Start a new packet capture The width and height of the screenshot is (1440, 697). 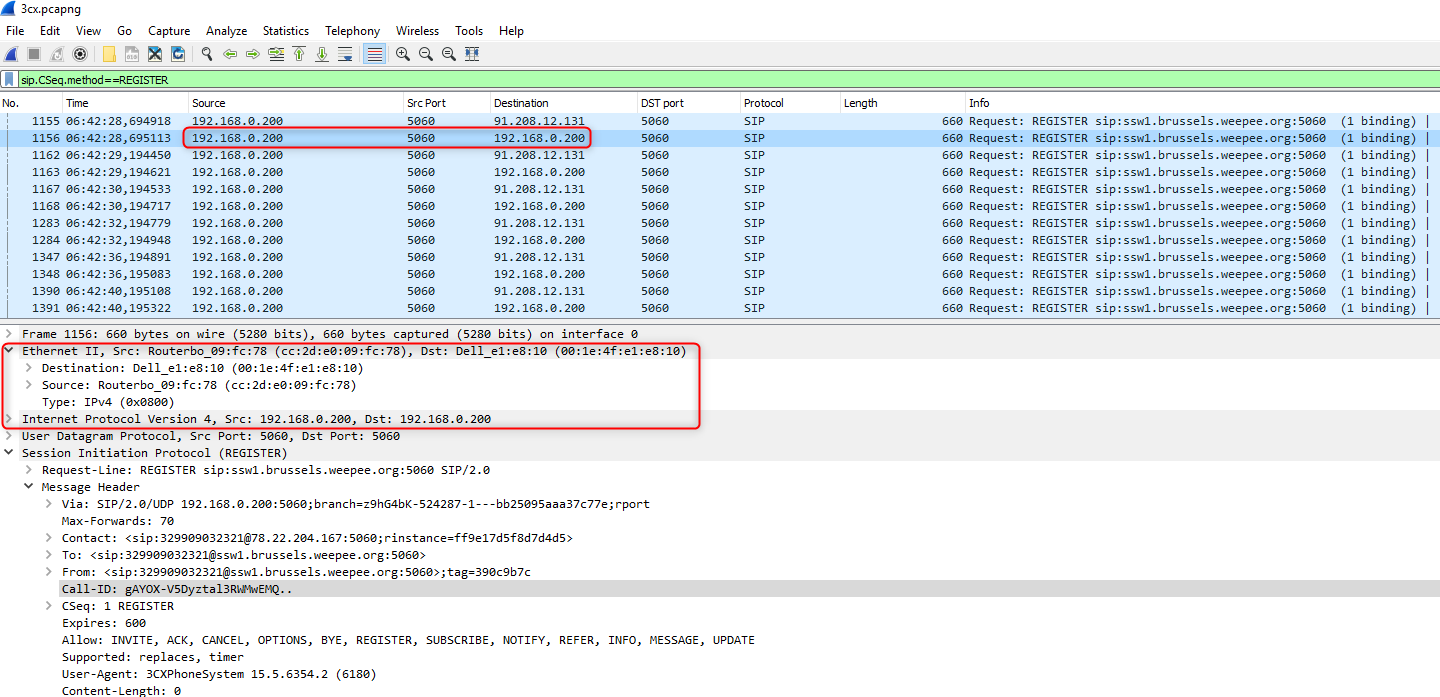(x=11, y=54)
